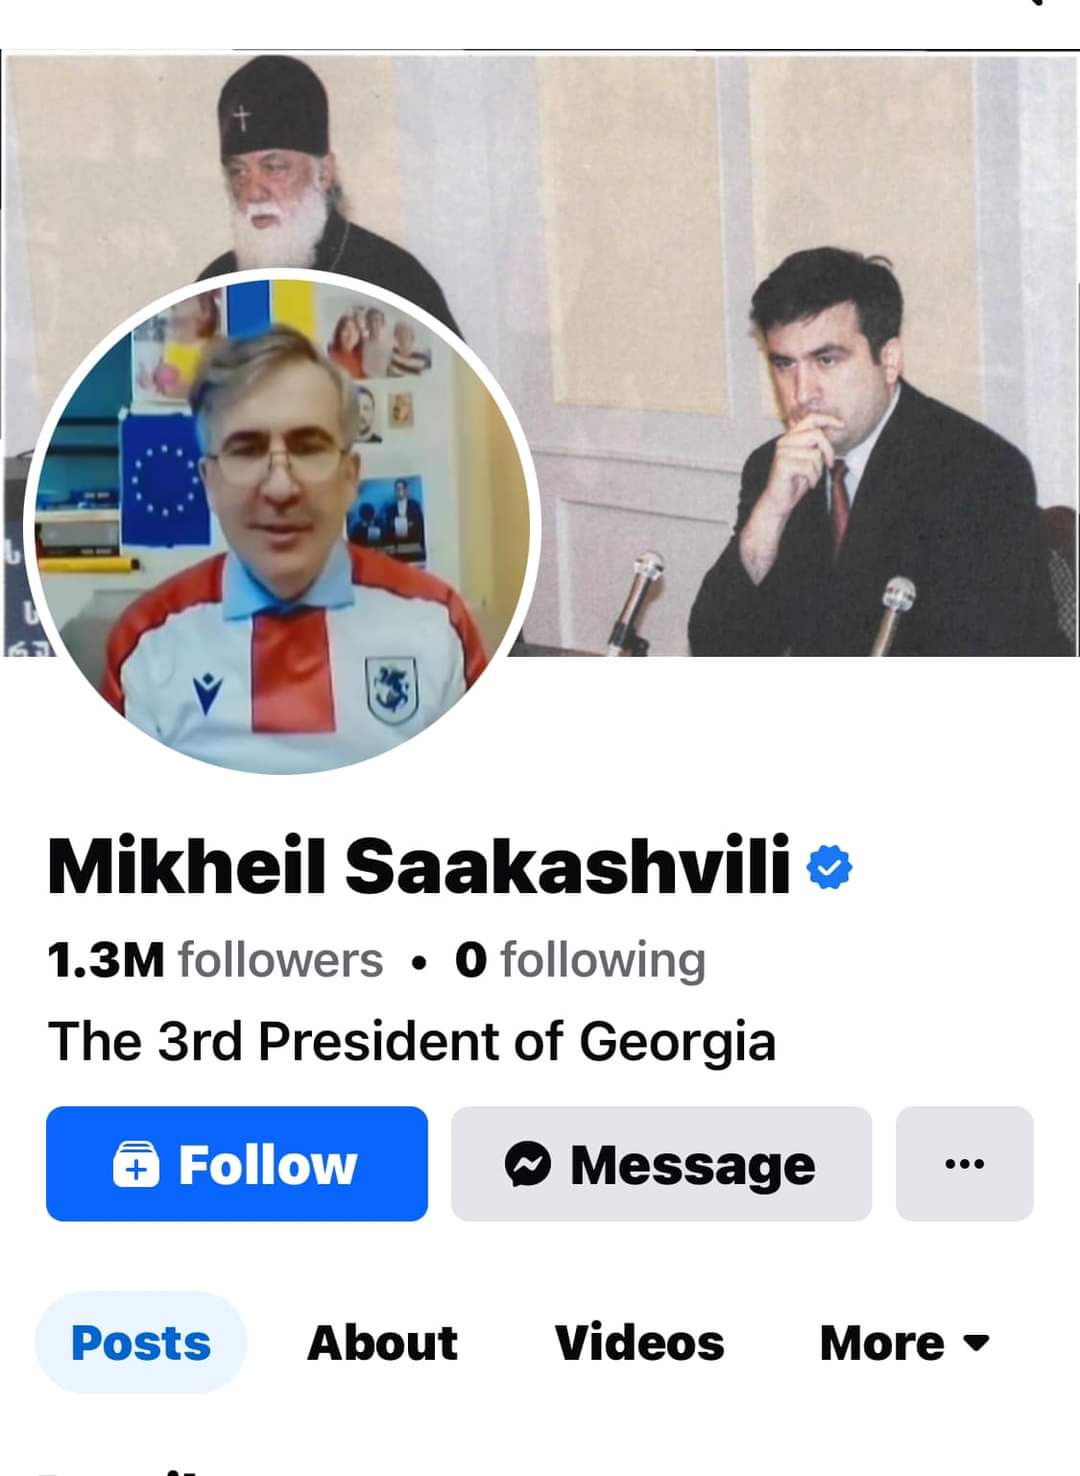Image resolution: width=1080 pixels, height=1476 pixels.
Task: Click the blue verified badge beside the name
Action: 829,867
